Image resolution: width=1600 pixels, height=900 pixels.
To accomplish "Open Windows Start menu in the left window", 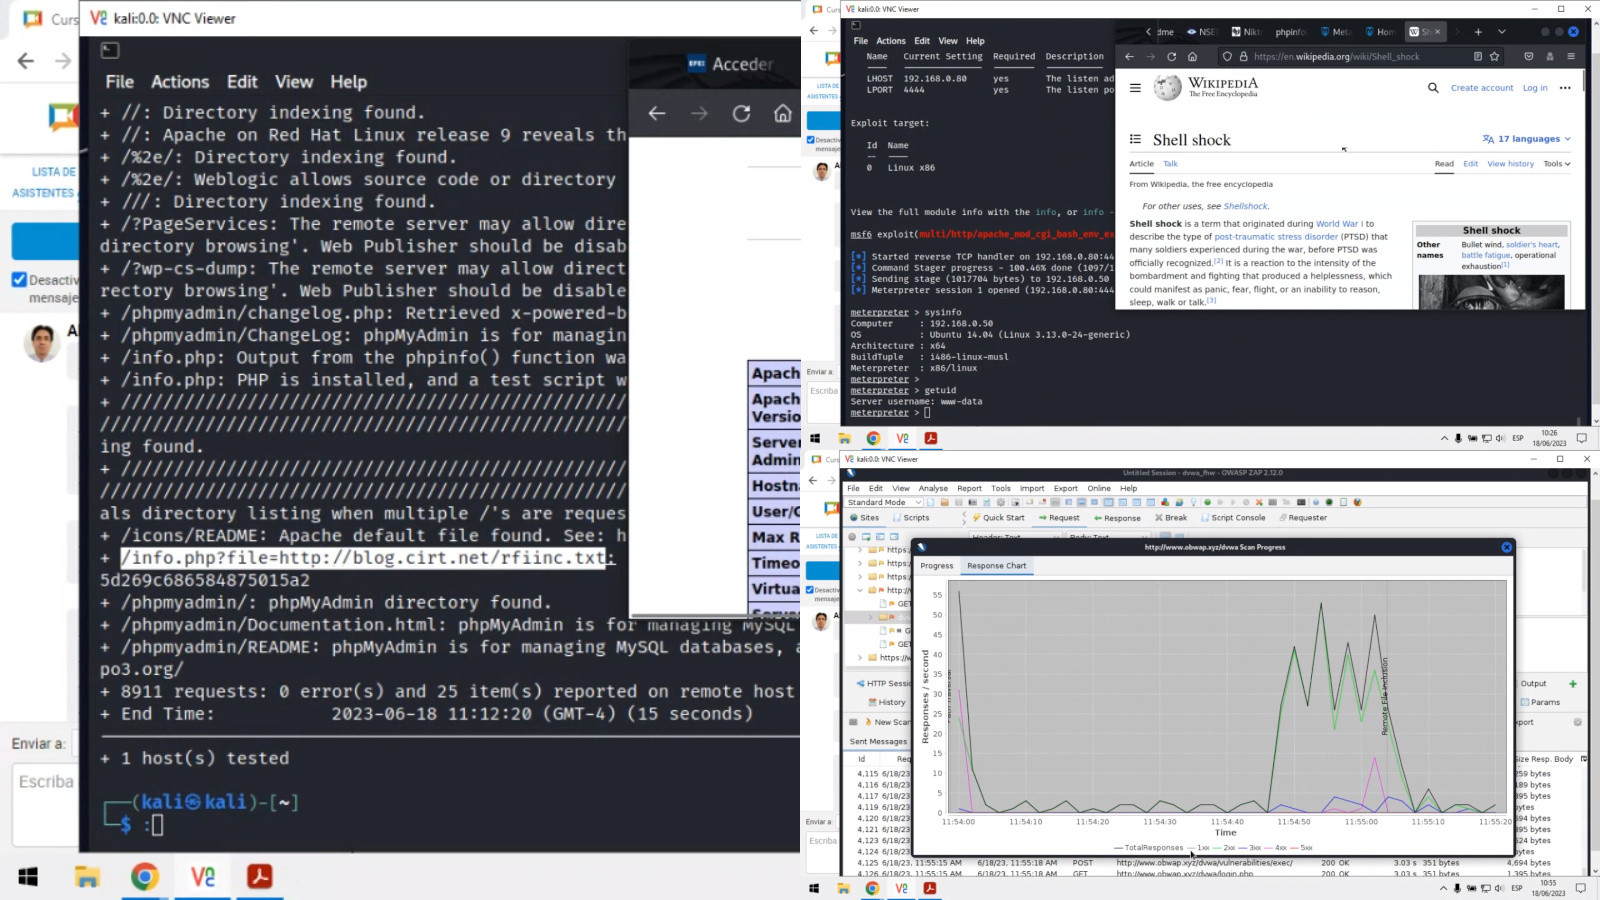I will [28, 877].
